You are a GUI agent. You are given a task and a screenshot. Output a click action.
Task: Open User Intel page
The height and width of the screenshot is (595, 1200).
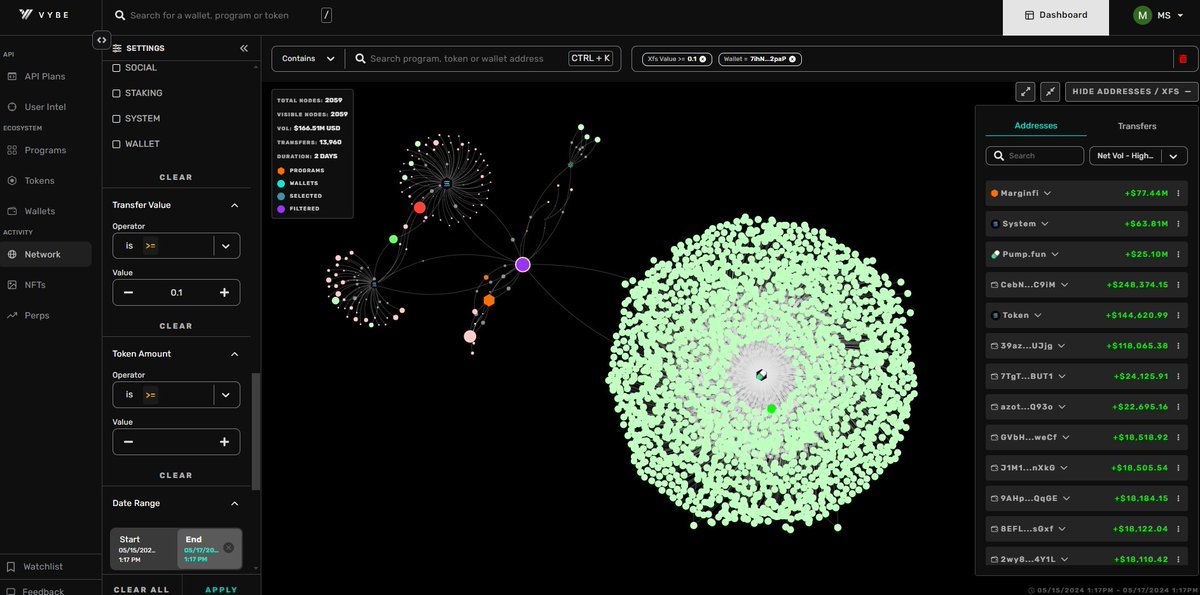click(x=46, y=106)
